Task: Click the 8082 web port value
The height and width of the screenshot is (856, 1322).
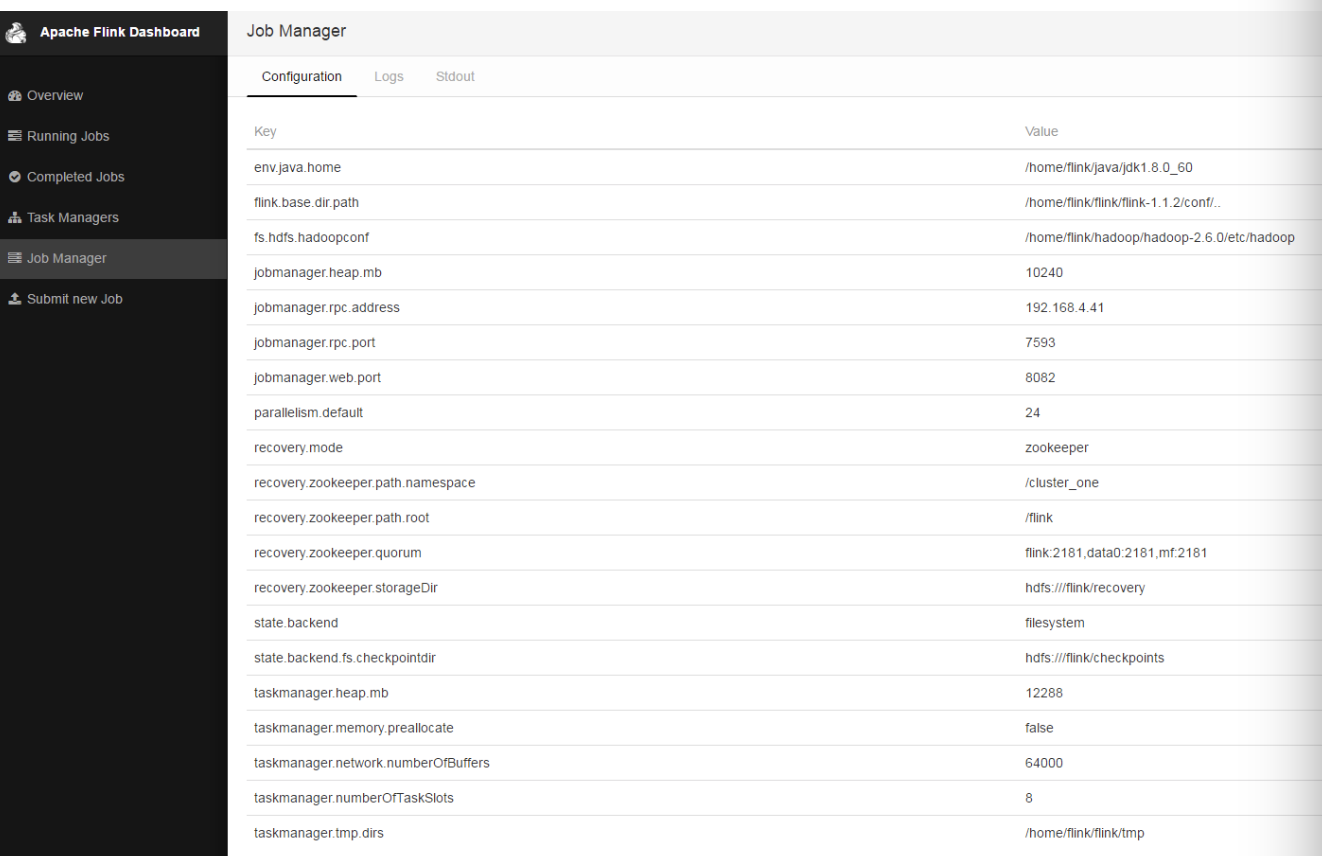Action: [x=1040, y=378]
